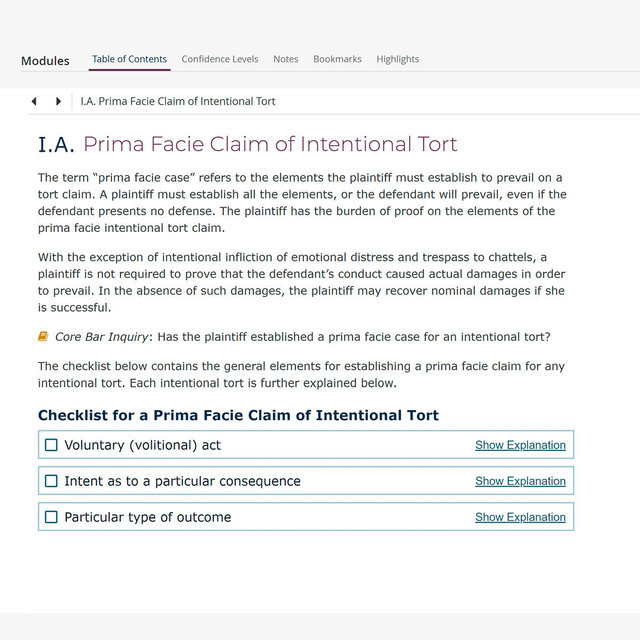Show Explanation for Voluntary (volitional) act
The height and width of the screenshot is (640, 640).
point(520,445)
